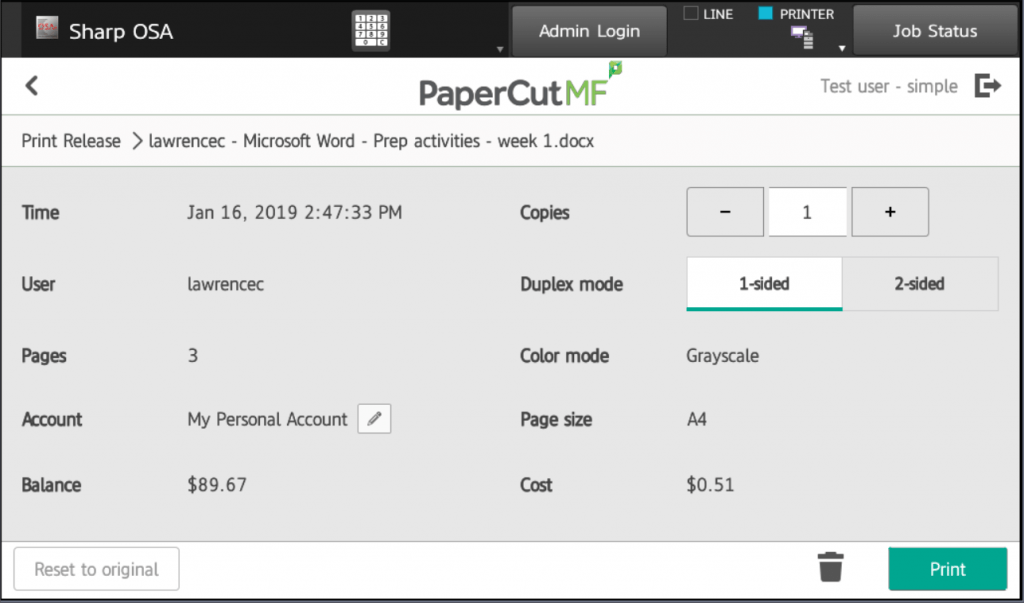Click the copies count field
Viewport: 1024px width, 603px height.
click(x=807, y=212)
